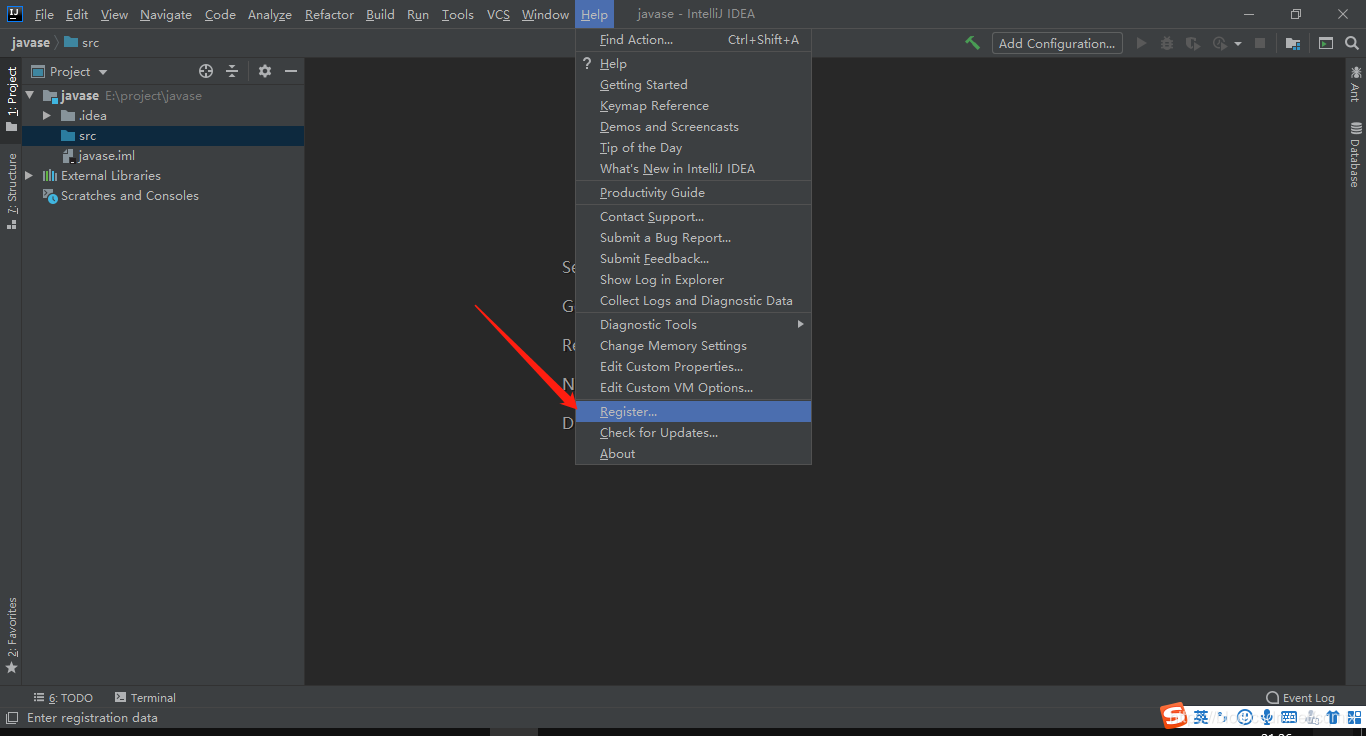Choose Edit Custom Properties... entry
This screenshot has height=736, width=1366.
(x=693, y=367)
